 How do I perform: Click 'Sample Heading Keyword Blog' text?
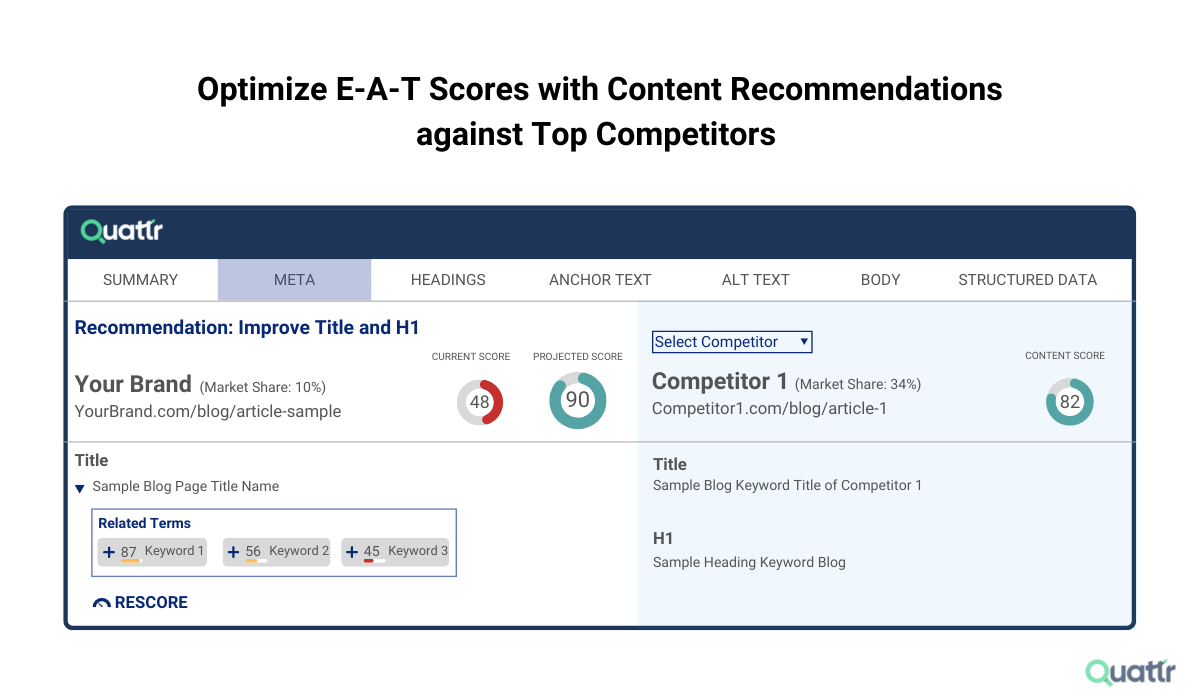click(x=749, y=562)
